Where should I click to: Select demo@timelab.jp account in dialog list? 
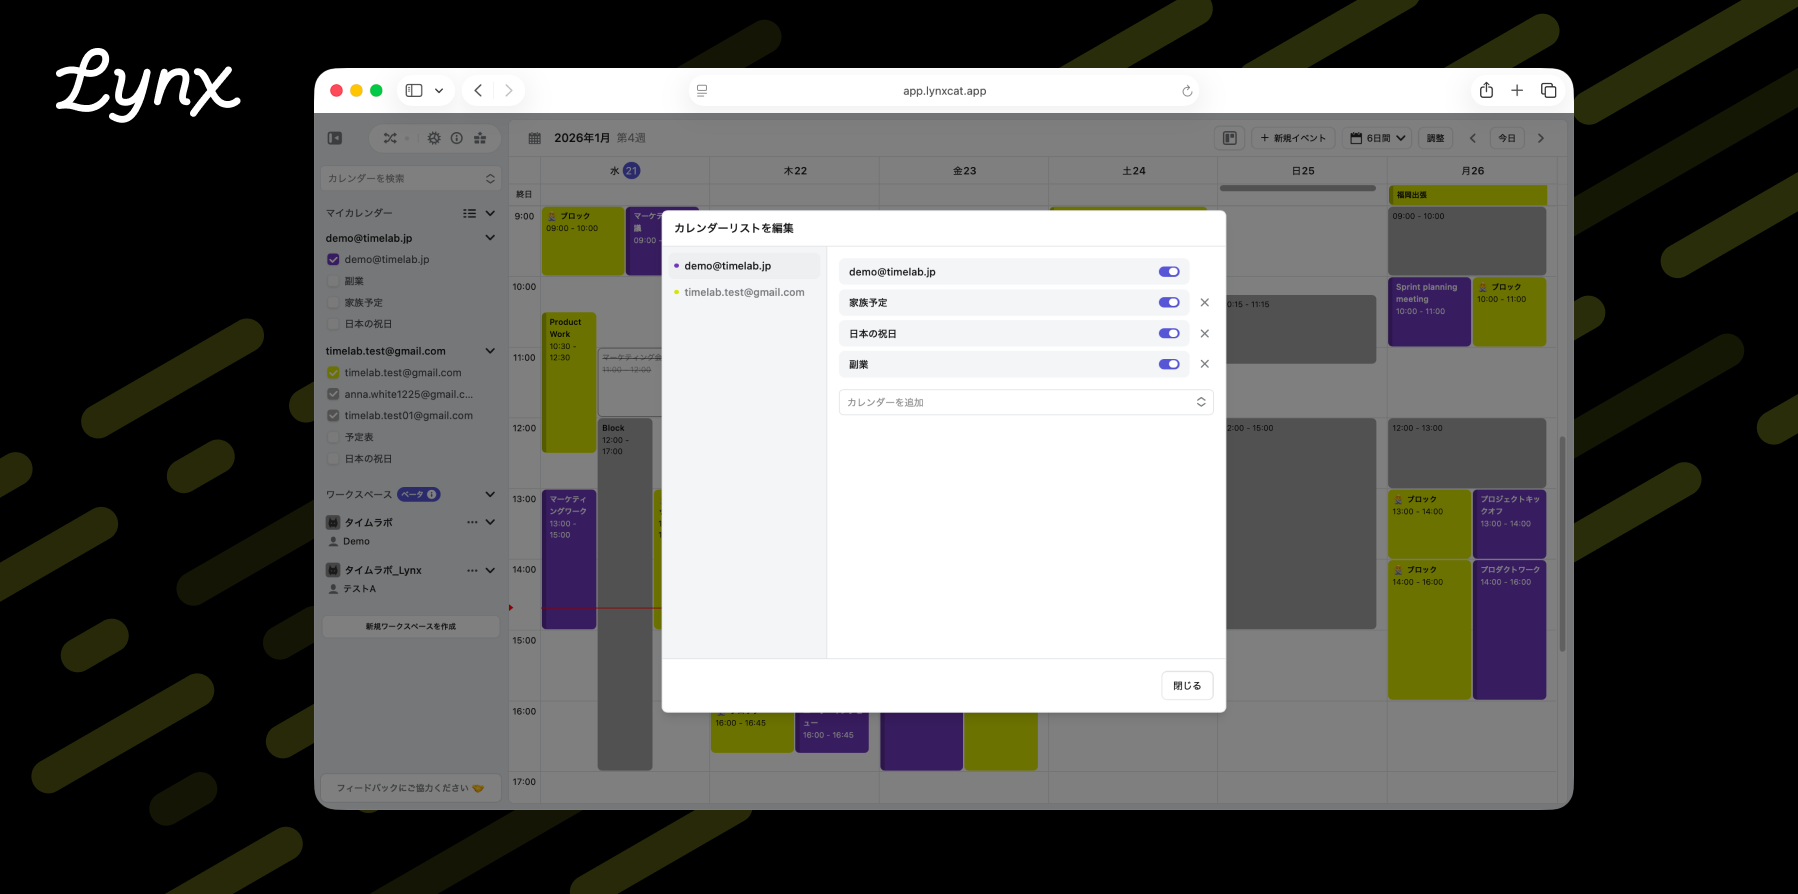coord(744,266)
